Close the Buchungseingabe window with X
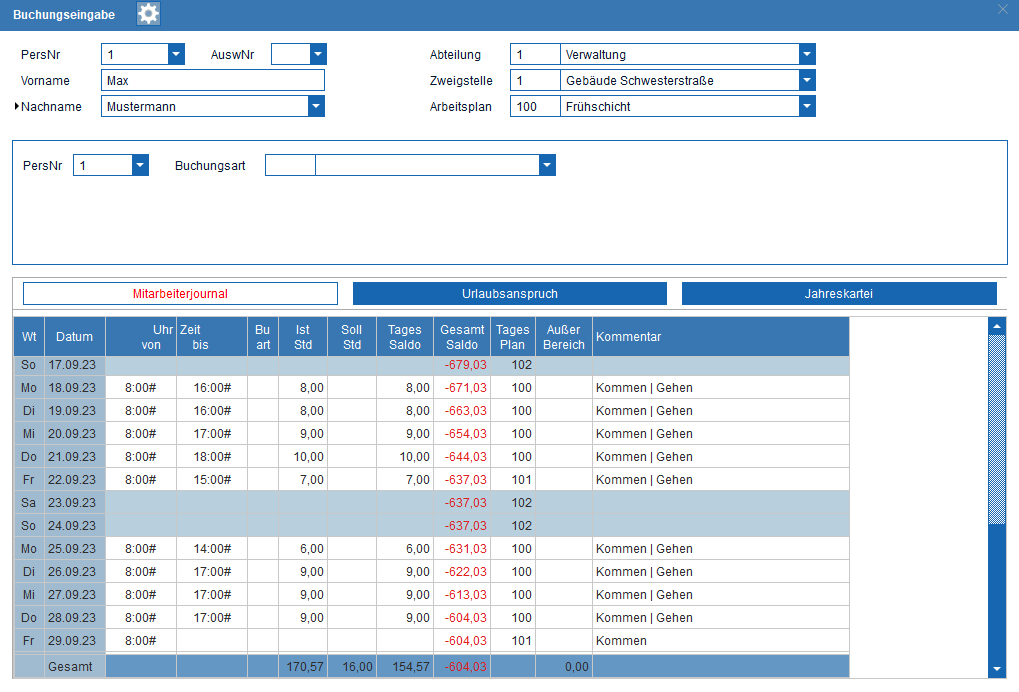The image size is (1019, 692). (1003, 9)
